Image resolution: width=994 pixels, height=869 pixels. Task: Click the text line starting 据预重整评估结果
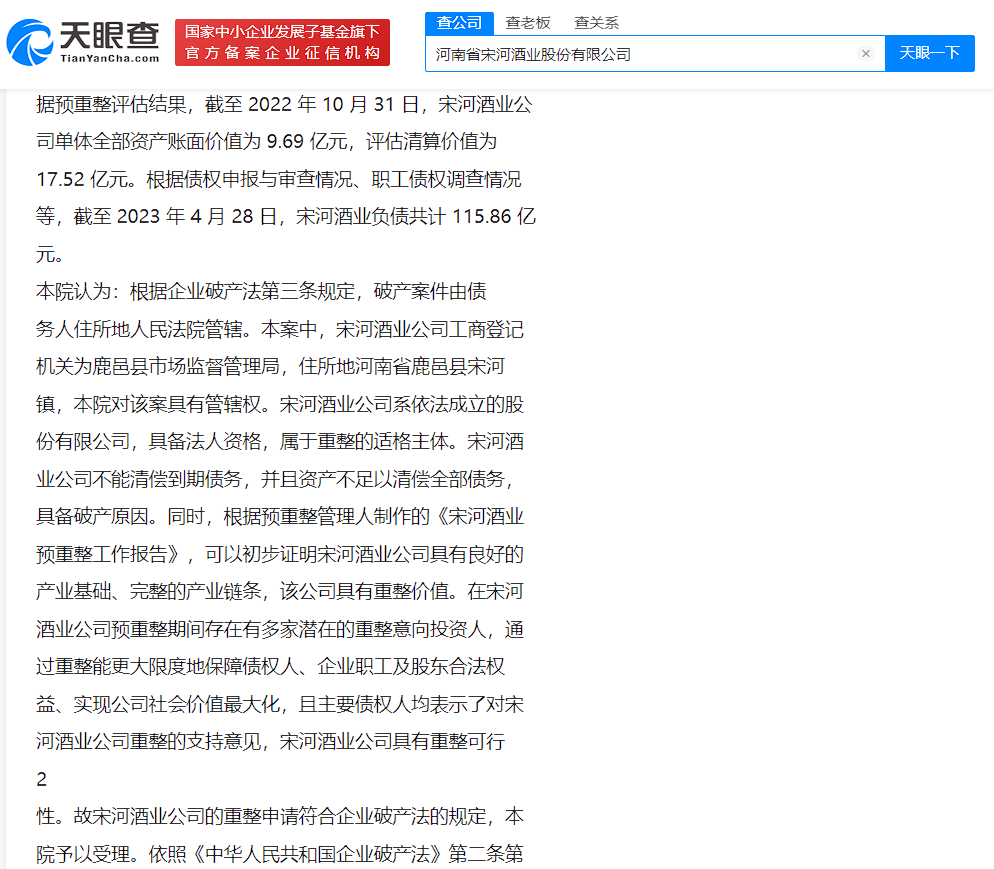284,105
